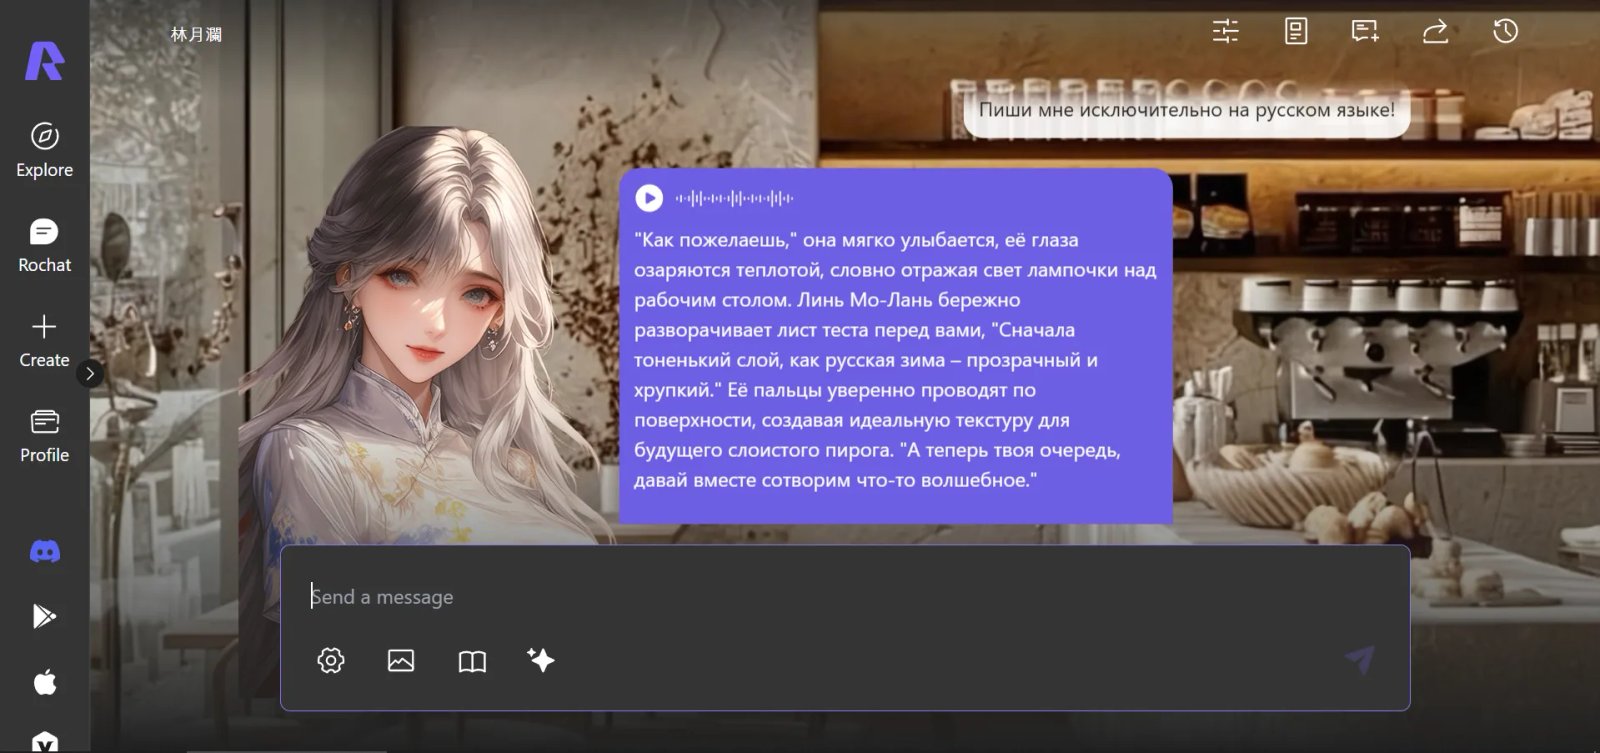Open the book icon in the input bar

[x=472, y=661]
